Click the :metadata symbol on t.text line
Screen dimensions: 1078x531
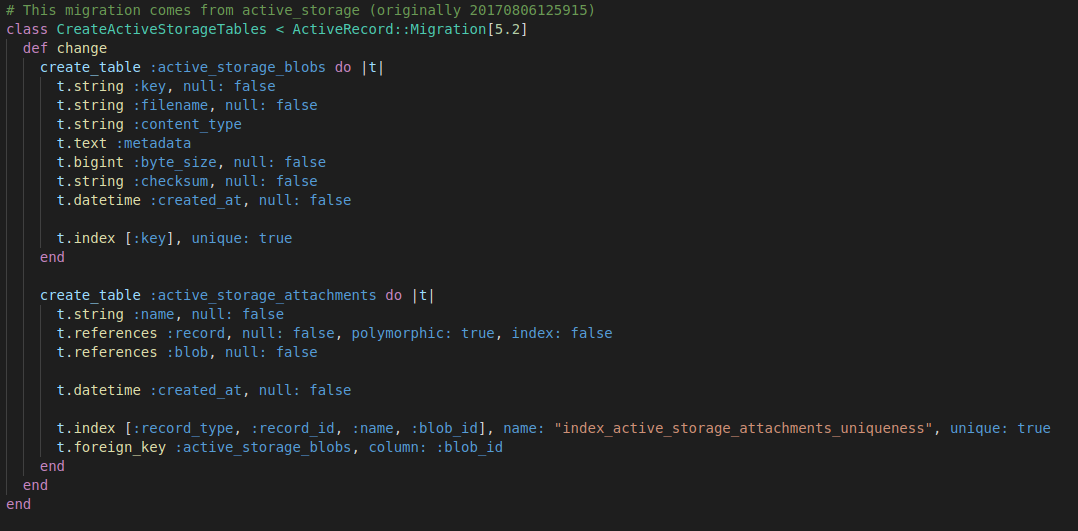153,143
